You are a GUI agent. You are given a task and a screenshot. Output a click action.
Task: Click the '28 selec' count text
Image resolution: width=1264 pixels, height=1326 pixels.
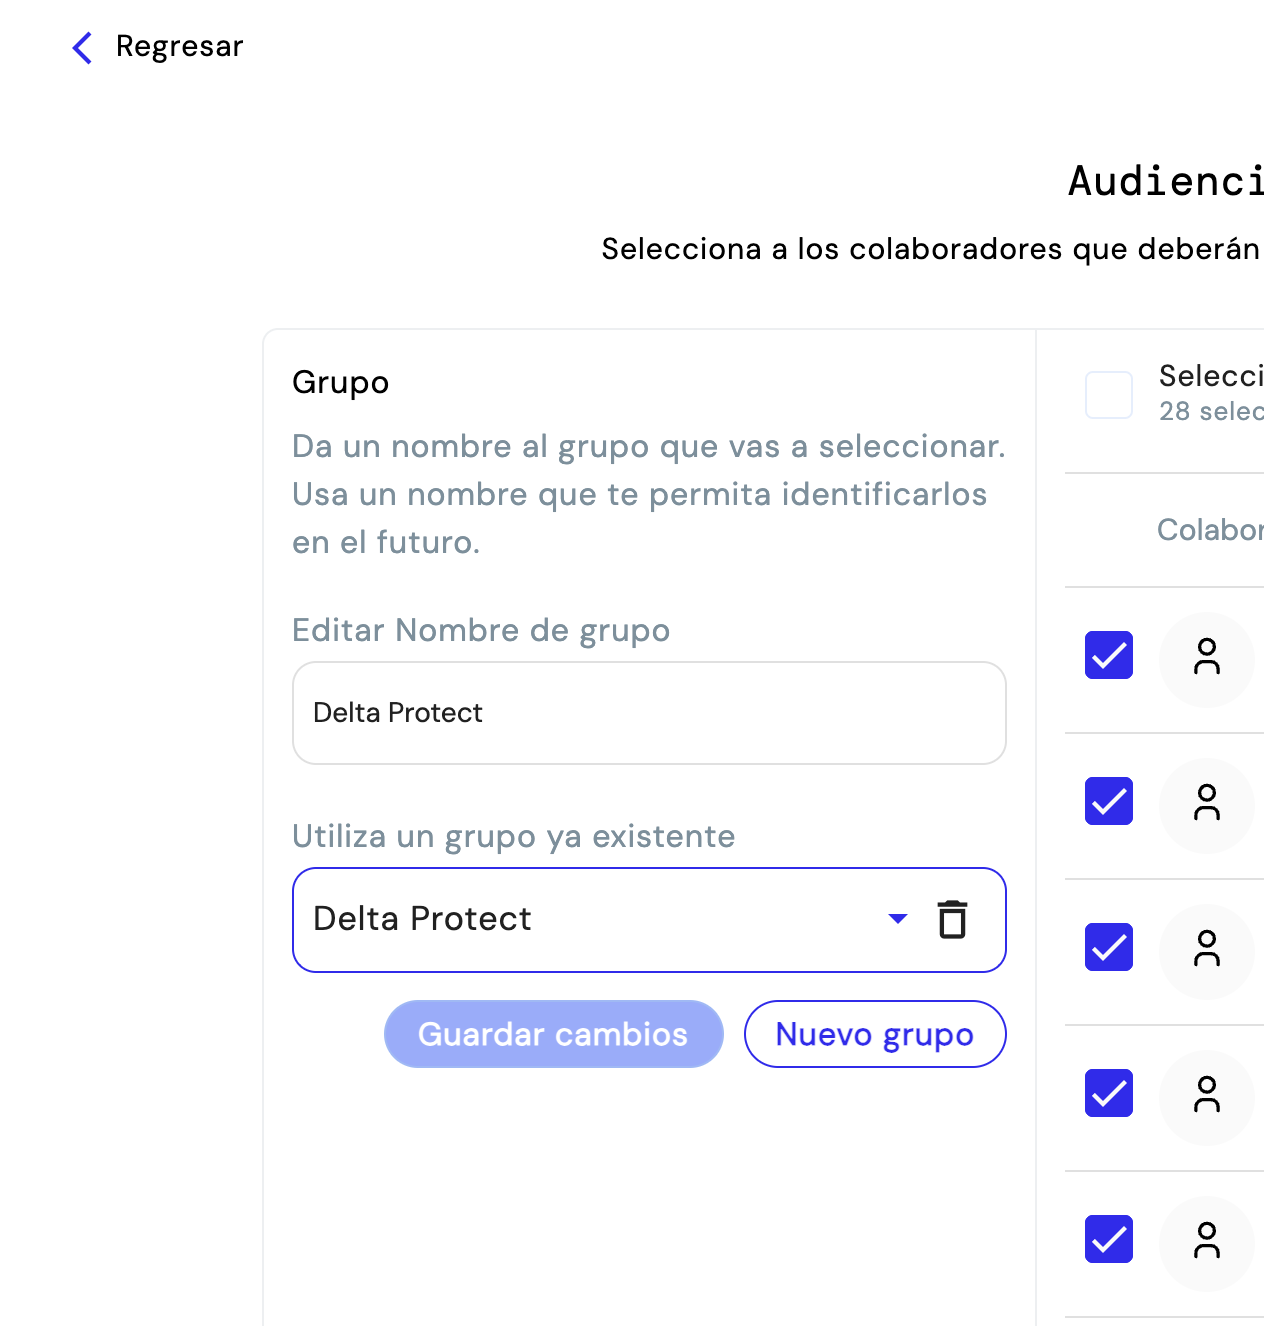tap(1211, 411)
